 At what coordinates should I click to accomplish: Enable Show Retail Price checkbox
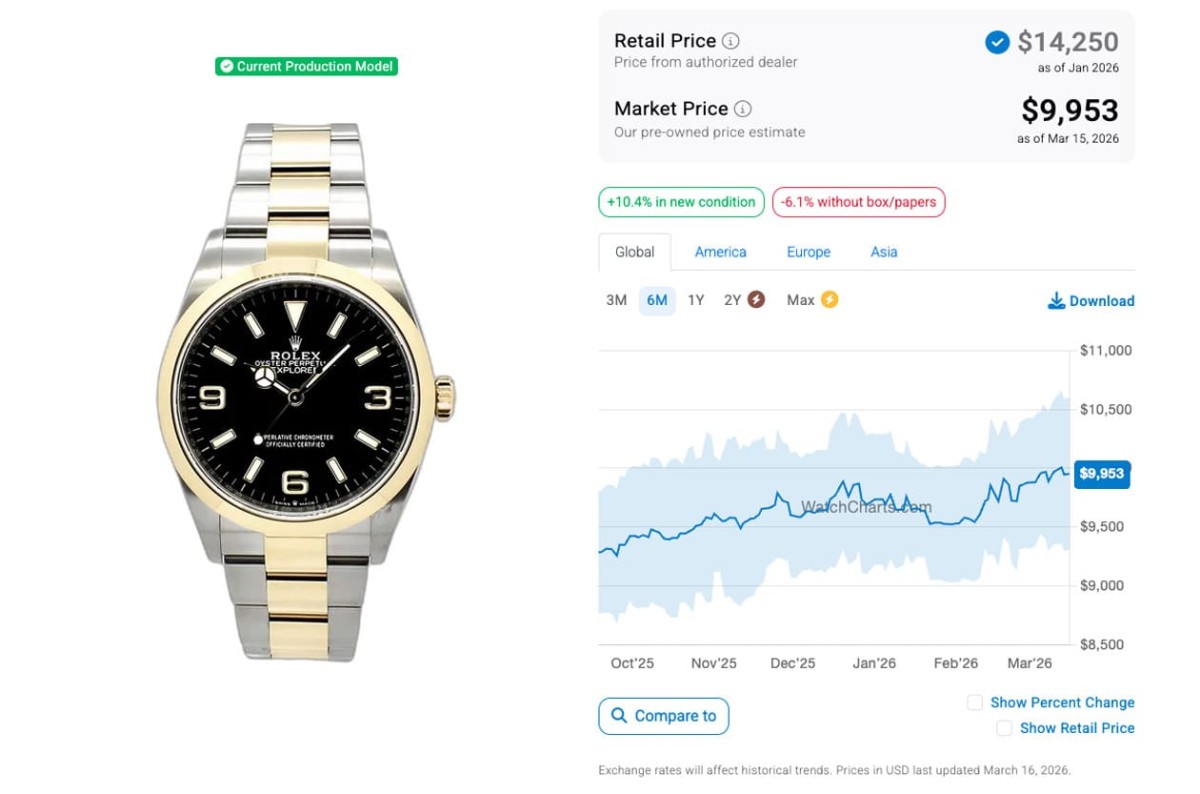[x=1004, y=728]
